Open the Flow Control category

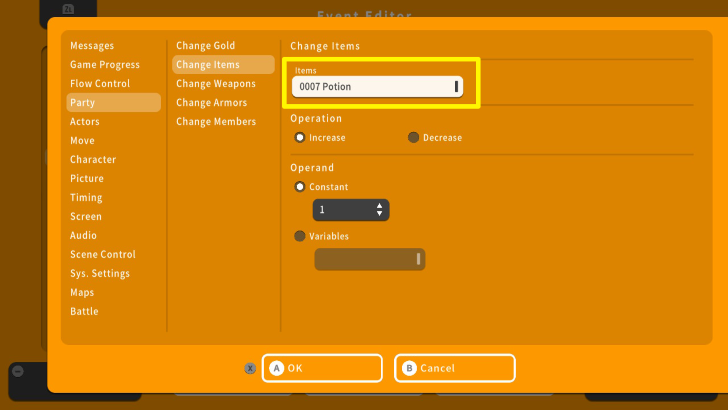100,84
